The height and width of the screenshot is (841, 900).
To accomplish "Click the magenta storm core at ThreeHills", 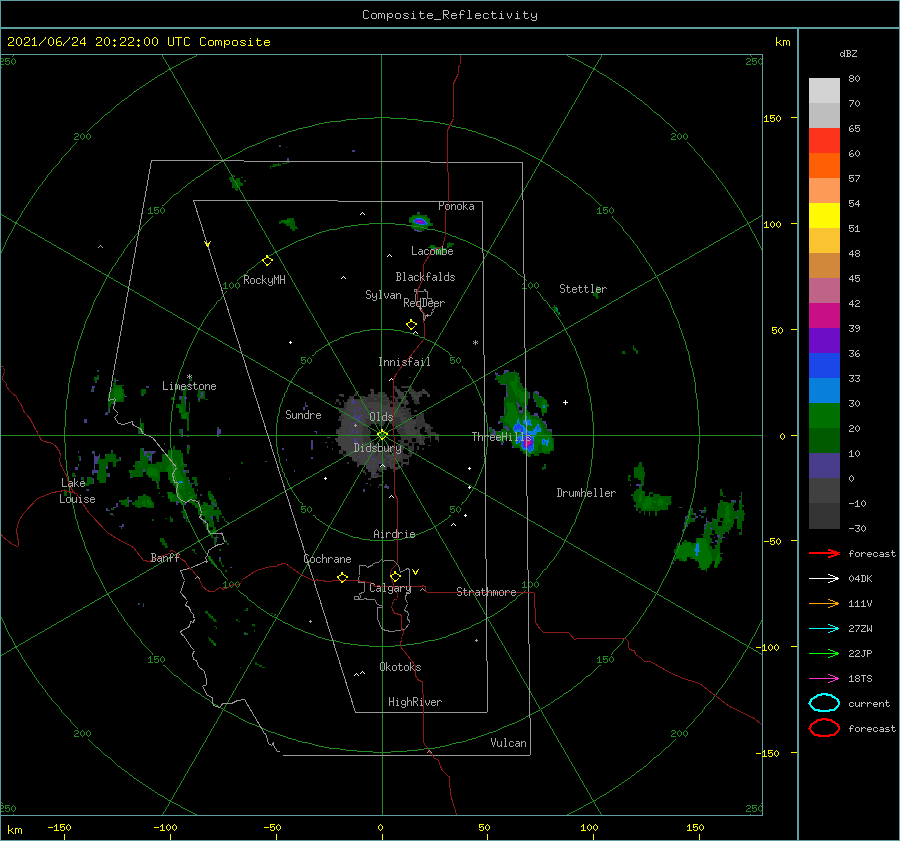I will point(527,442).
